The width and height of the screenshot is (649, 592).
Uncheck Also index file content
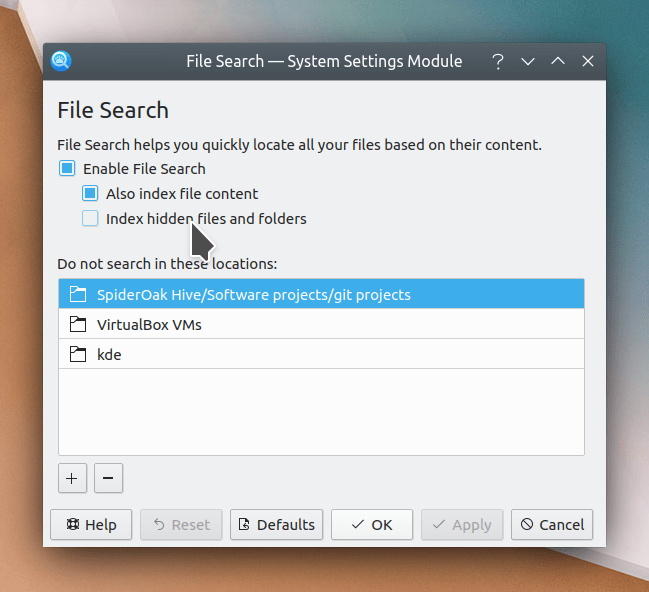click(90, 194)
